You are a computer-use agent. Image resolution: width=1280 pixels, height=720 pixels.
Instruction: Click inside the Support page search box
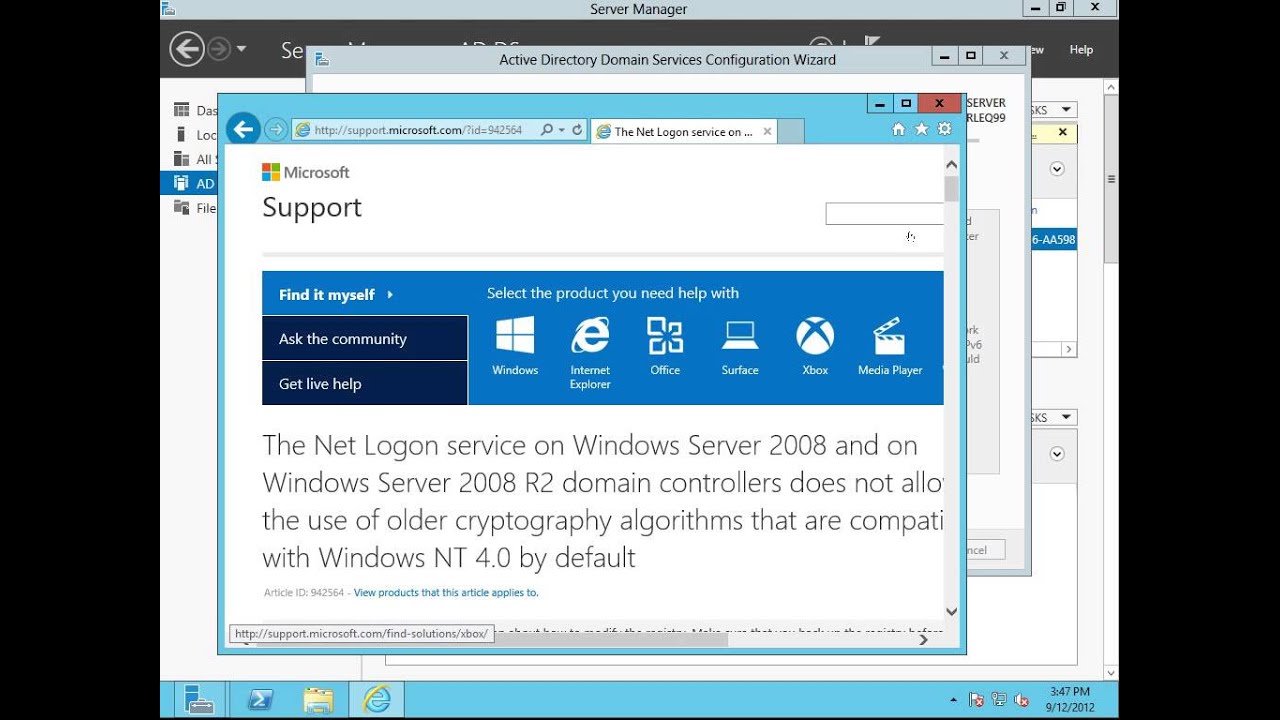(x=884, y=213)
